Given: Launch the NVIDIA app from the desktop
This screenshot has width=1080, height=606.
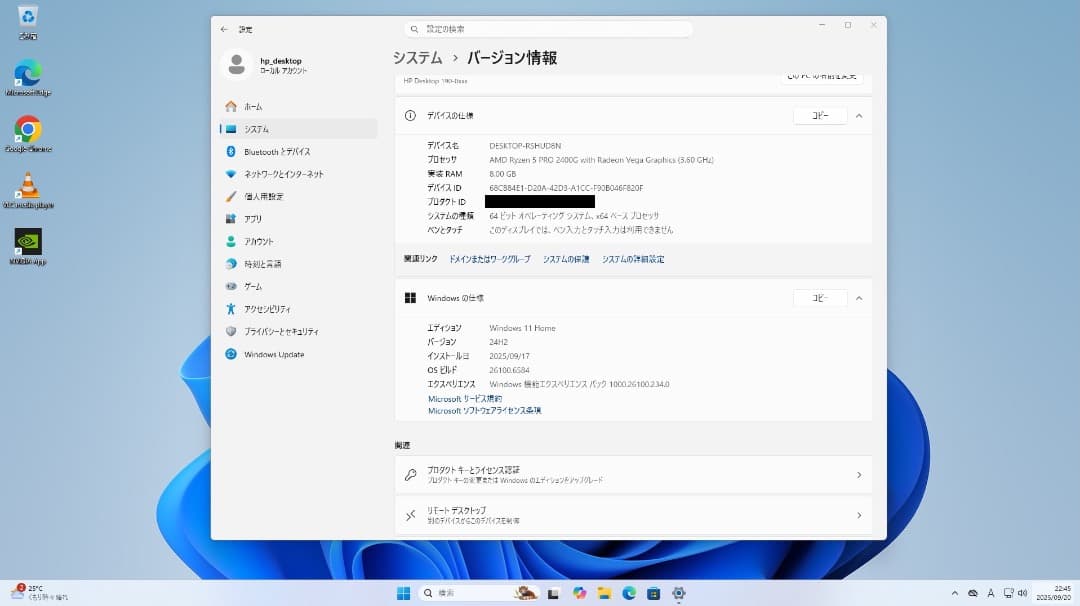Looking at the screenshot, I should coord(27,243).
